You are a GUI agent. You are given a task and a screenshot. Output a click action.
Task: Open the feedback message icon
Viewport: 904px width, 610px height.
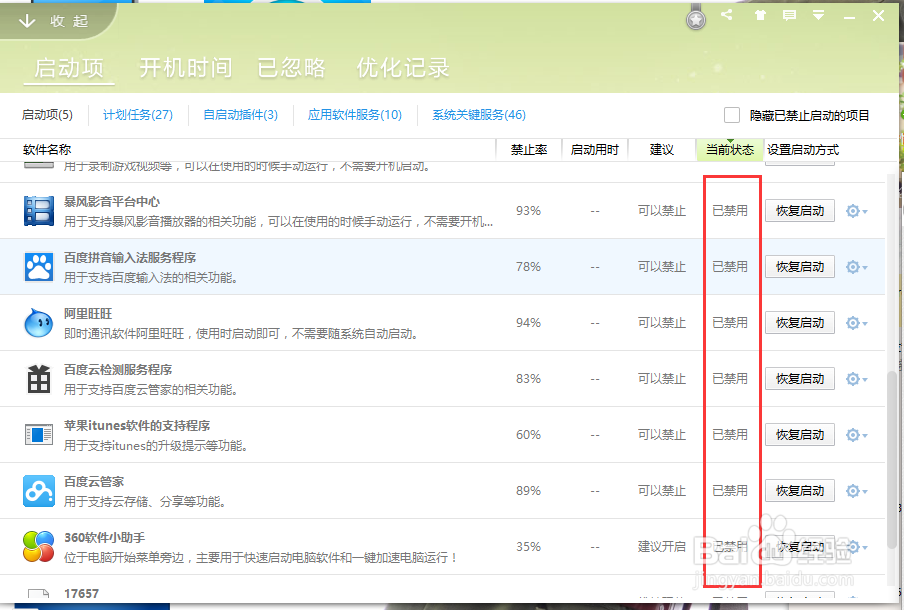[x=789, y=16]
